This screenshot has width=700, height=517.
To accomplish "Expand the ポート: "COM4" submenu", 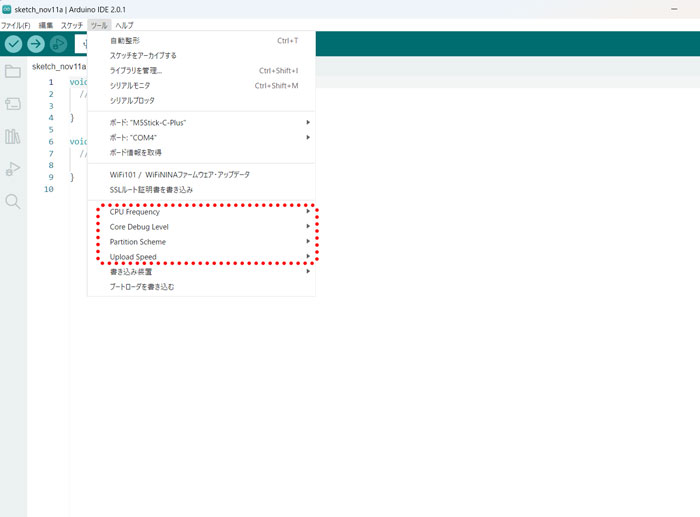I will (201, 138).
